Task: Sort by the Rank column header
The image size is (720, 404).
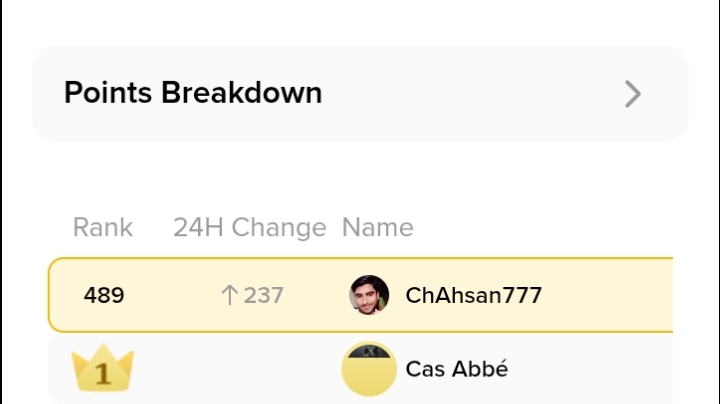Action: (102, 228)
